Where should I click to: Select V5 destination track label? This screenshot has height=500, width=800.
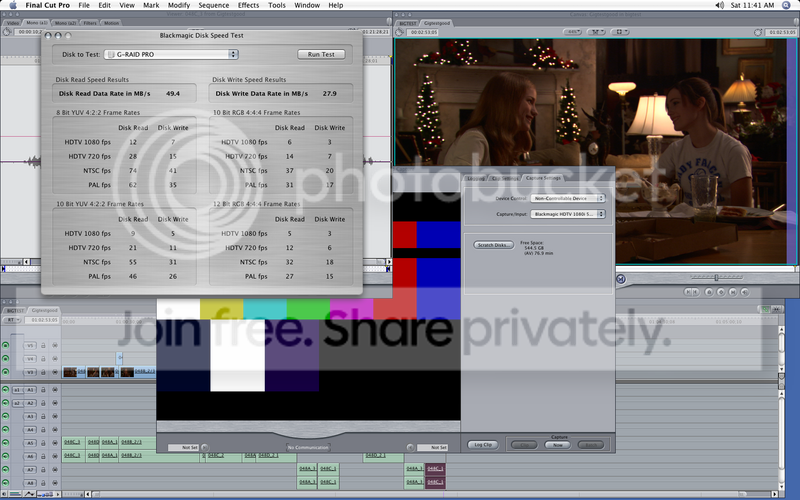30,345
